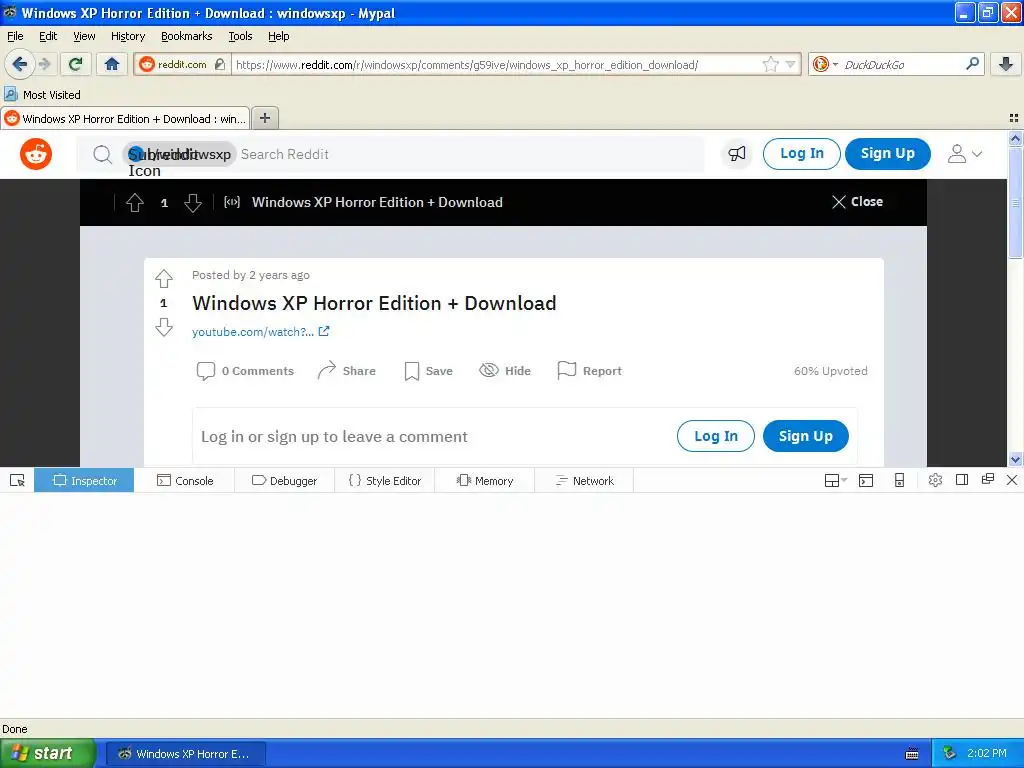Image resolution: width=1024 pixels, height=768 pixels.
Task: Click the search magnifier in DuckDuckGo box
Action: [x=972, y=64]
